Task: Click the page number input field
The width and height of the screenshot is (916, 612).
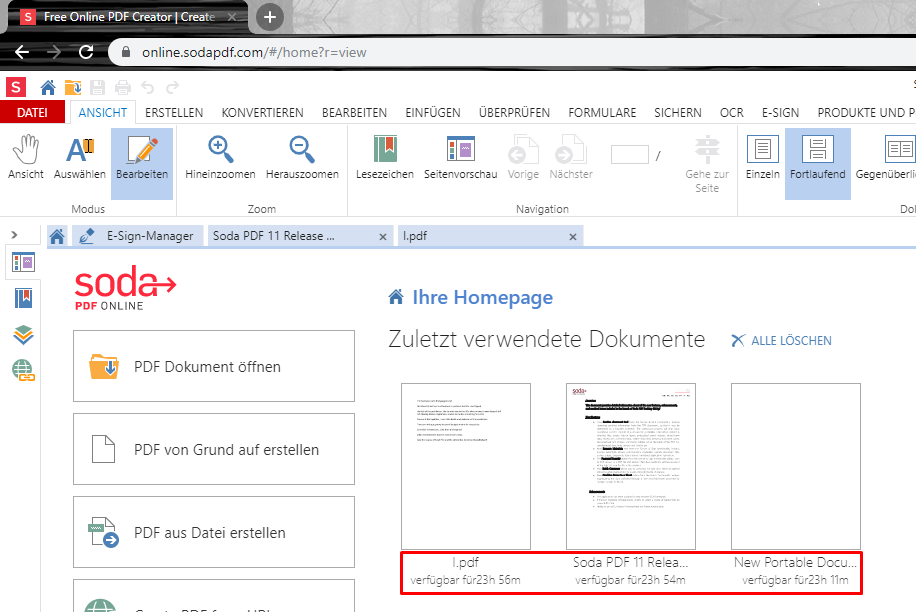Action: coord(629,155)
